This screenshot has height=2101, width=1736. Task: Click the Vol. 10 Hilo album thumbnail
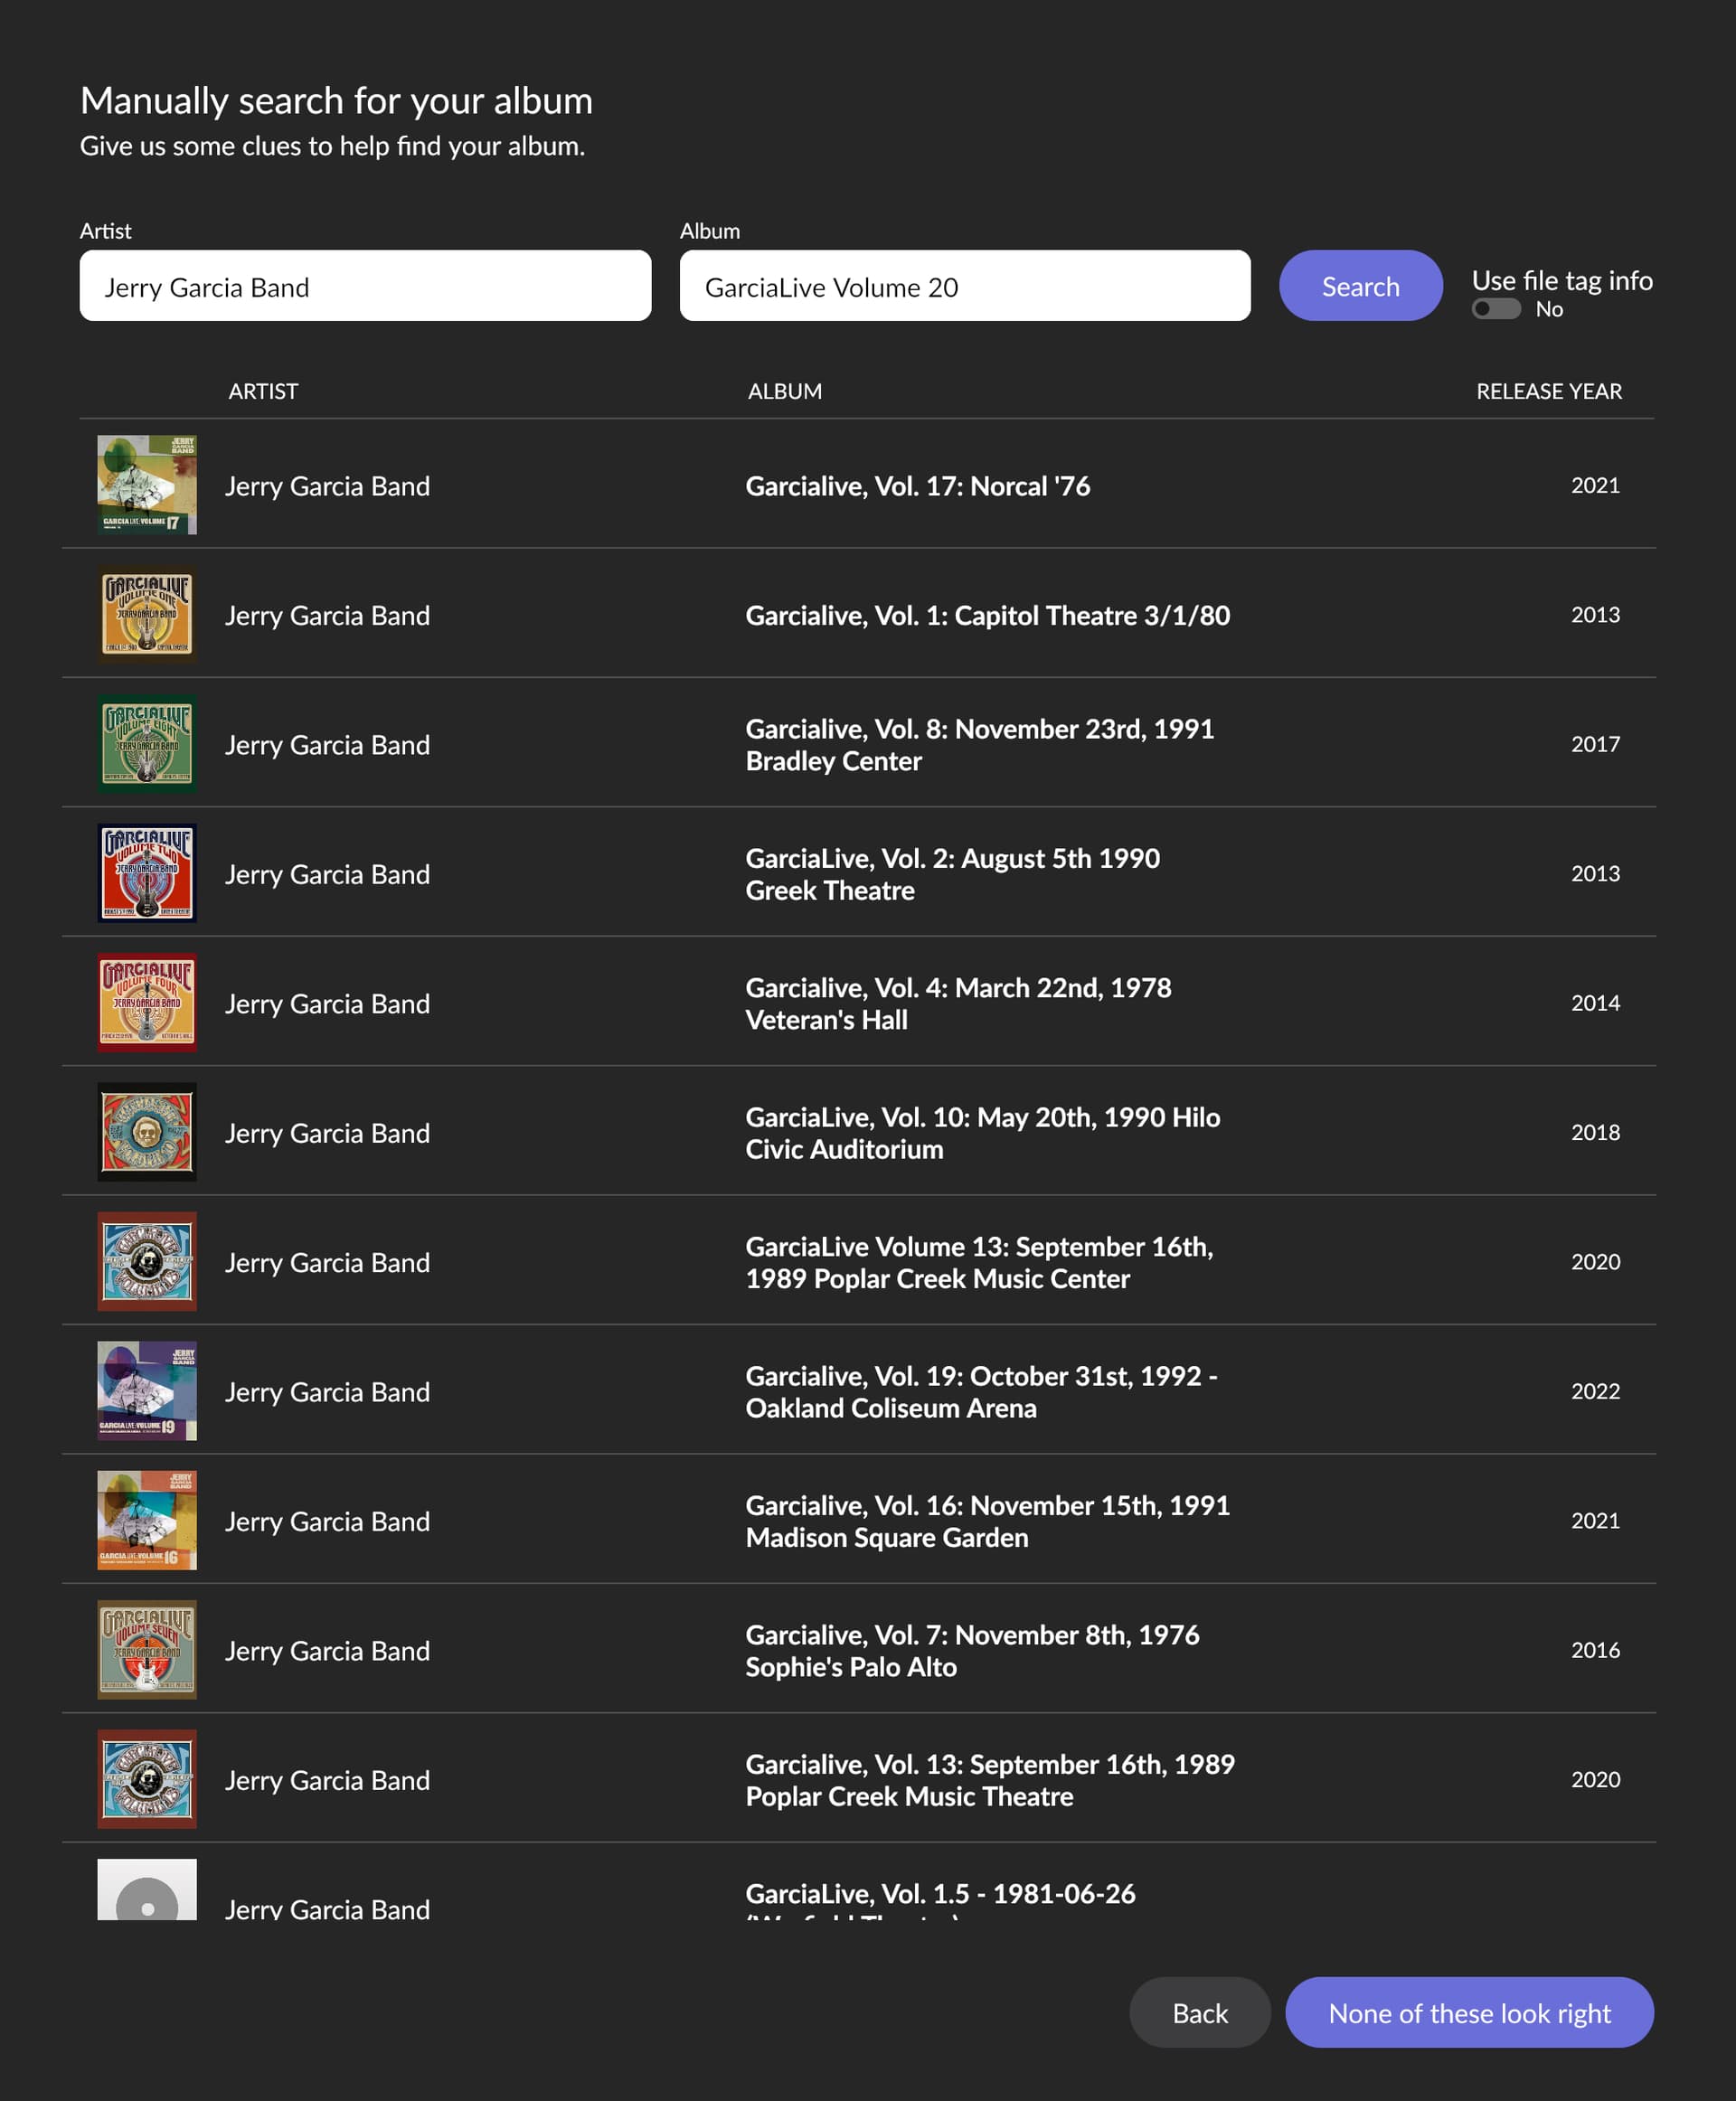click(x=147, y=1132)
